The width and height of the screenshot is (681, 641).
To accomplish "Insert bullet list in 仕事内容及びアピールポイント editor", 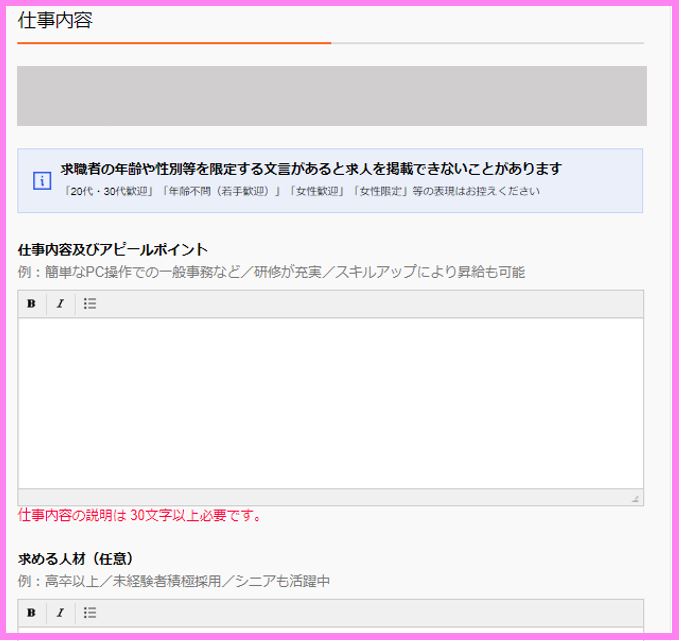I will [x=90, y=304].
